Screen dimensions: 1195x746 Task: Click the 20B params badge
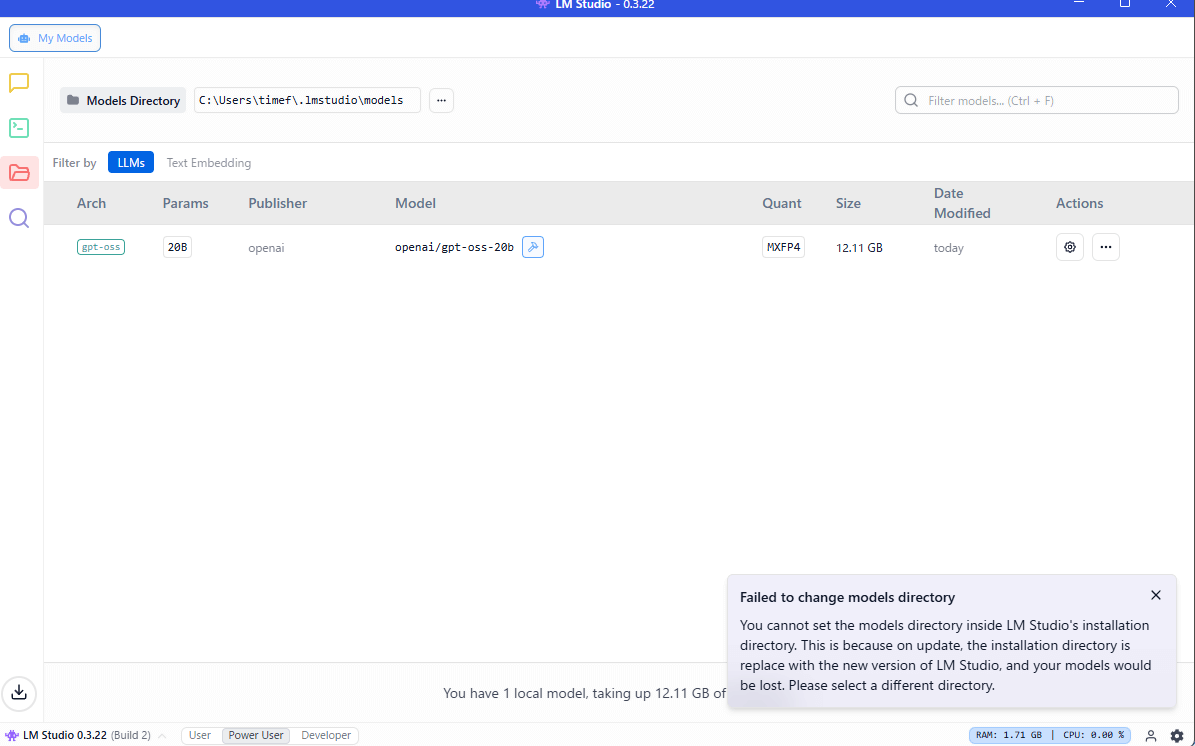178,248
